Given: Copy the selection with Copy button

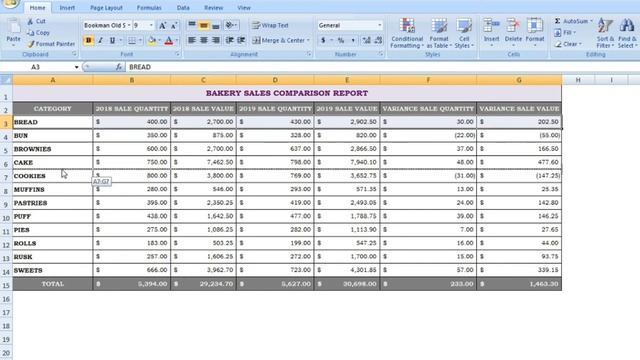Looking at the screenshot, I should coord(38,33).
